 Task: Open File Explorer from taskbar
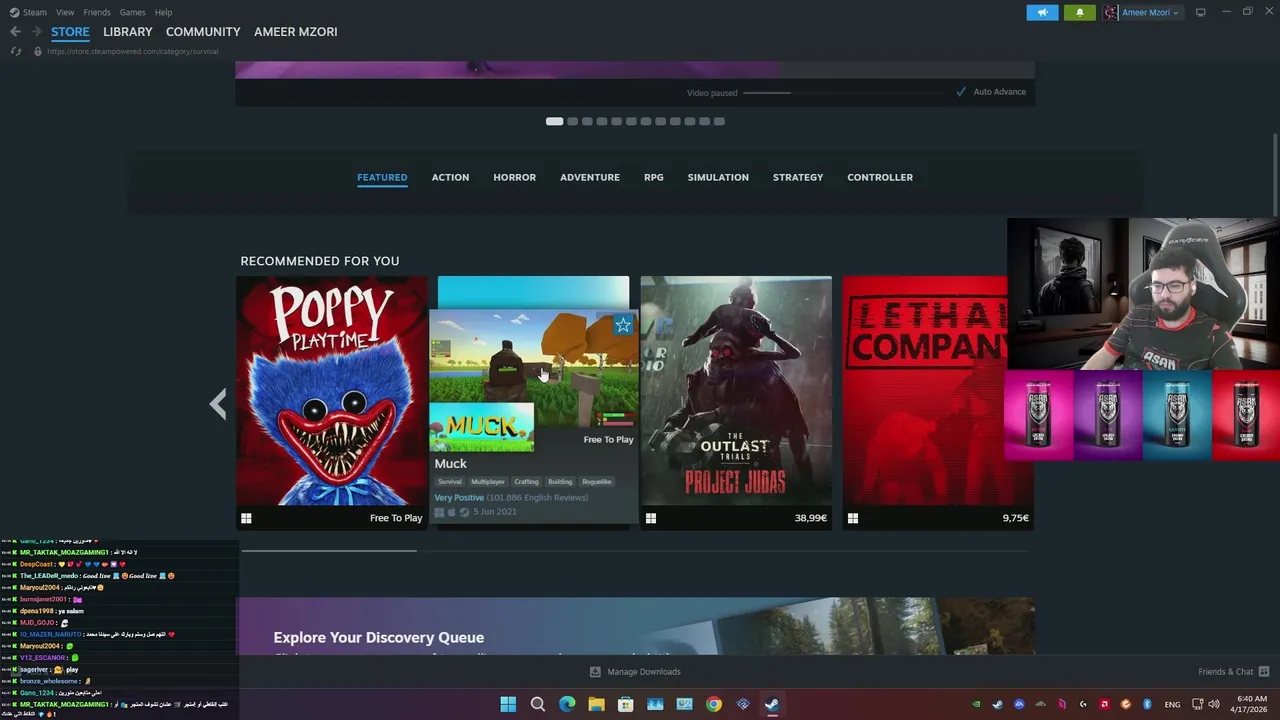click(x=596, y=704)
